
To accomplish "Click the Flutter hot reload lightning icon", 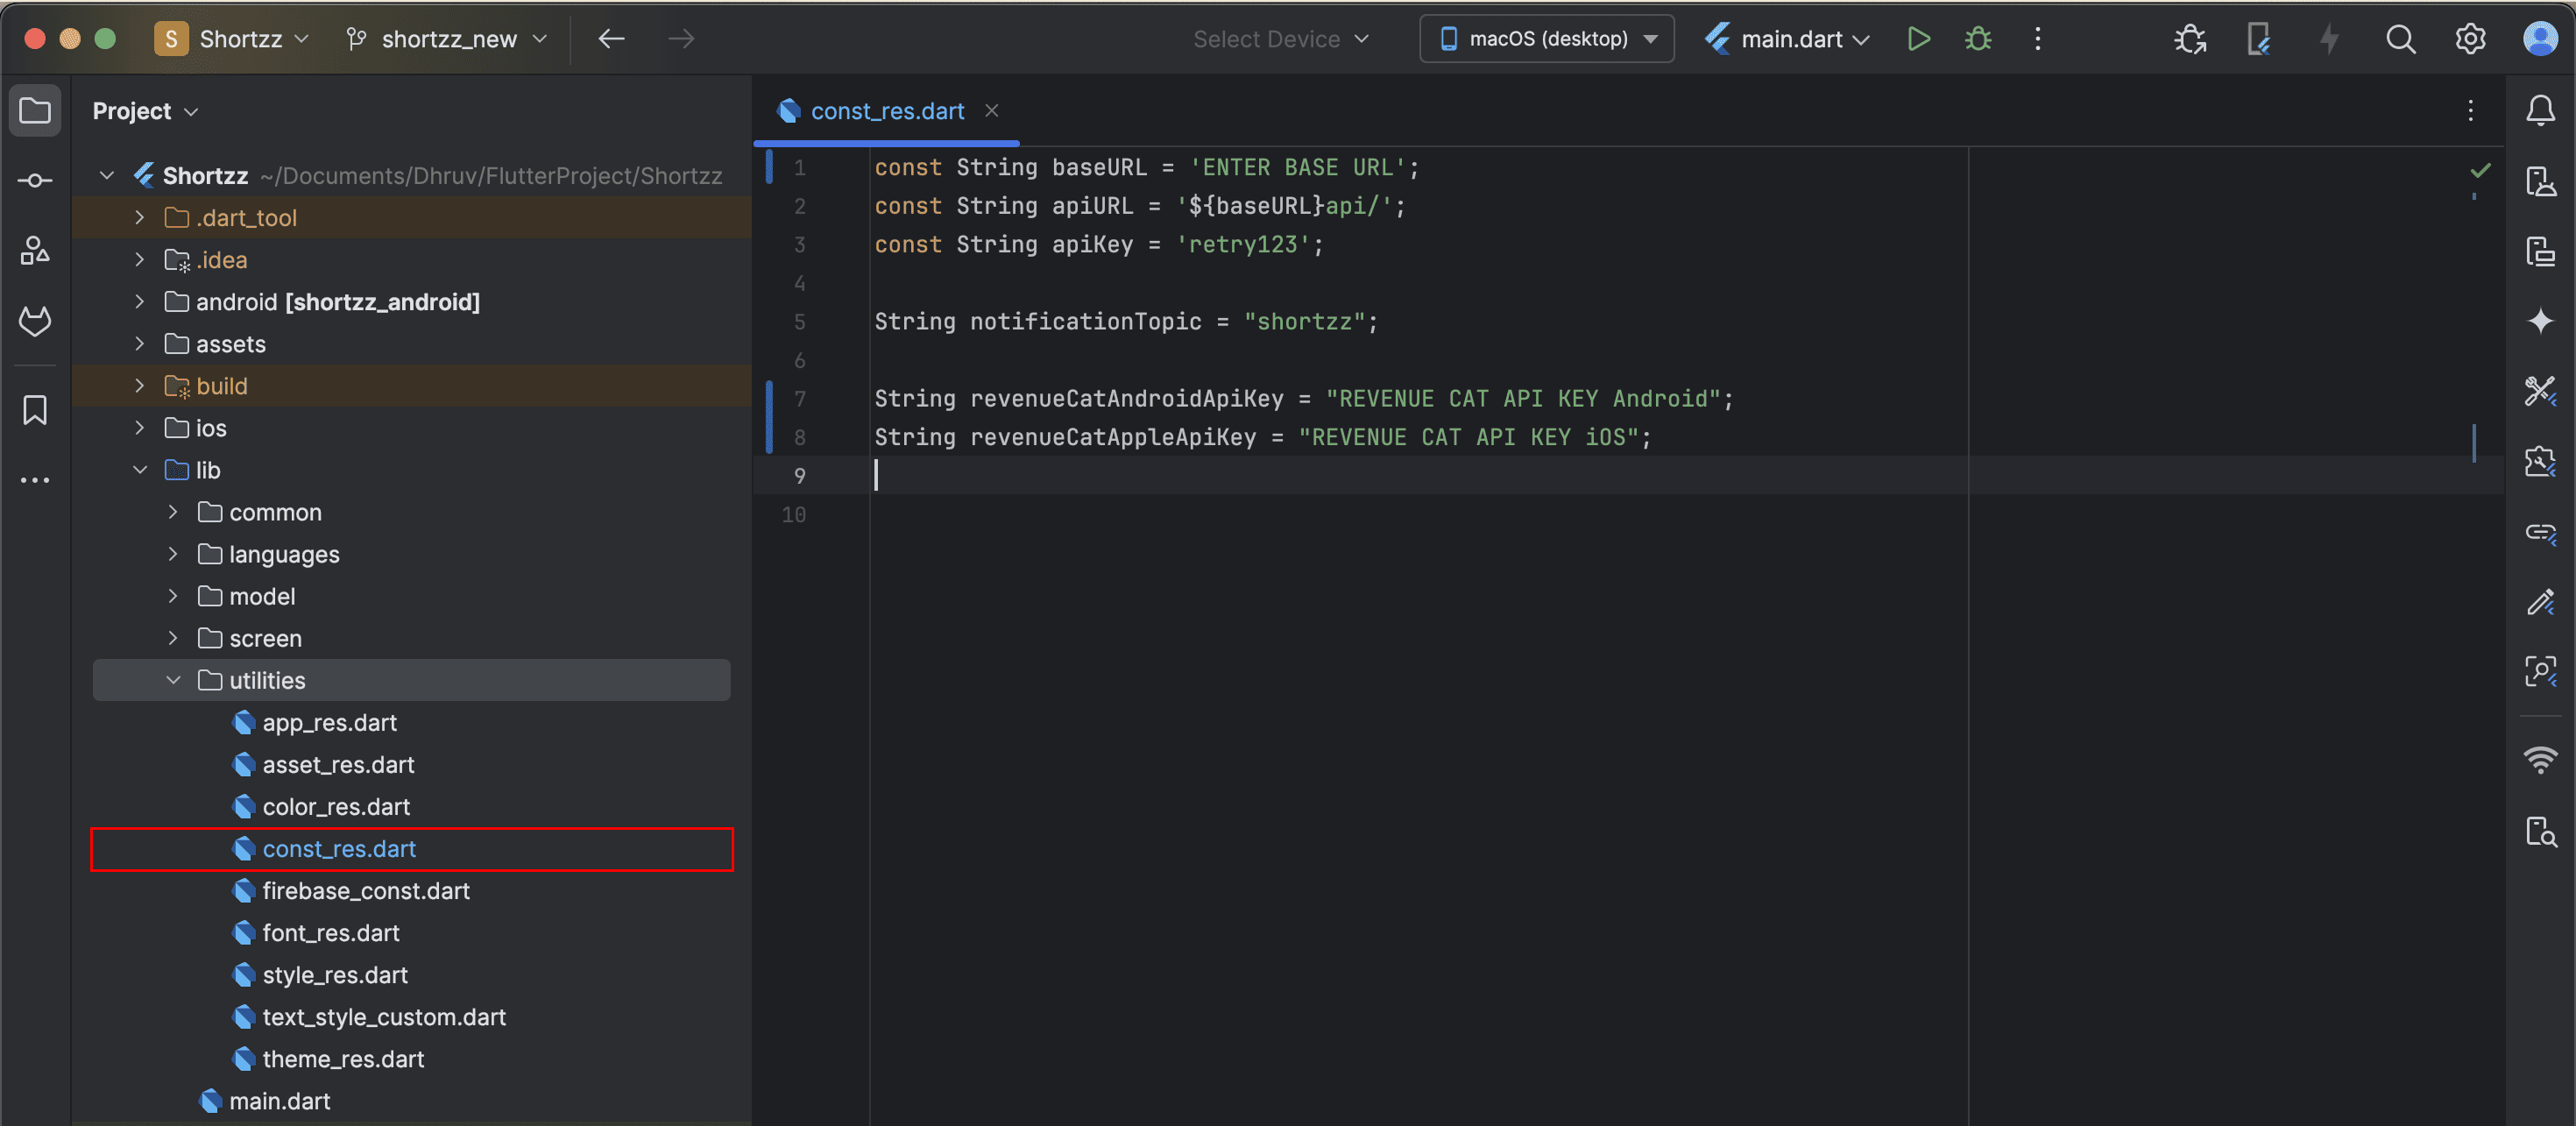I will (x=2329, y=39).
